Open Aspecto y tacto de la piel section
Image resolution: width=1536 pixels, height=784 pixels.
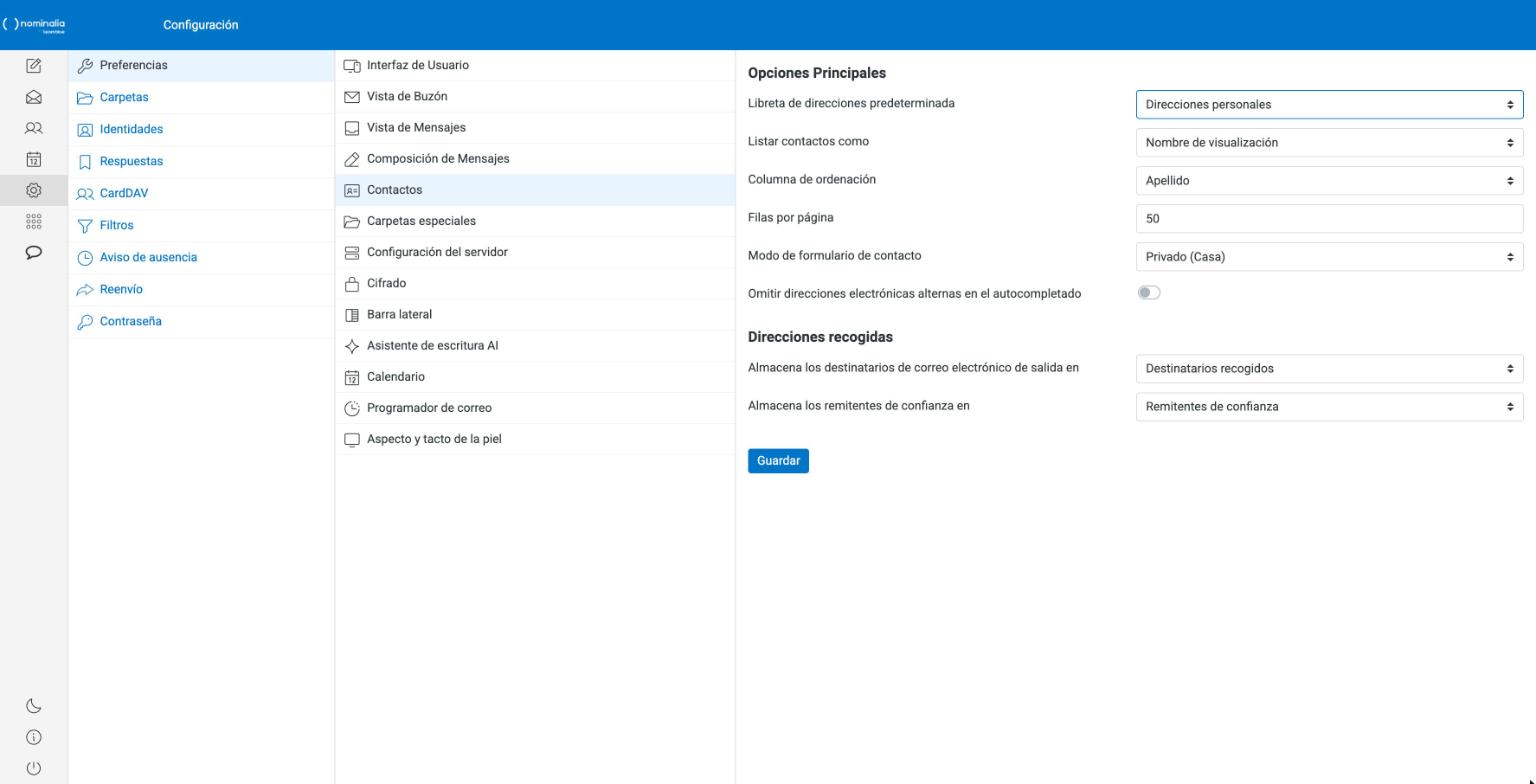coord(535,439)
